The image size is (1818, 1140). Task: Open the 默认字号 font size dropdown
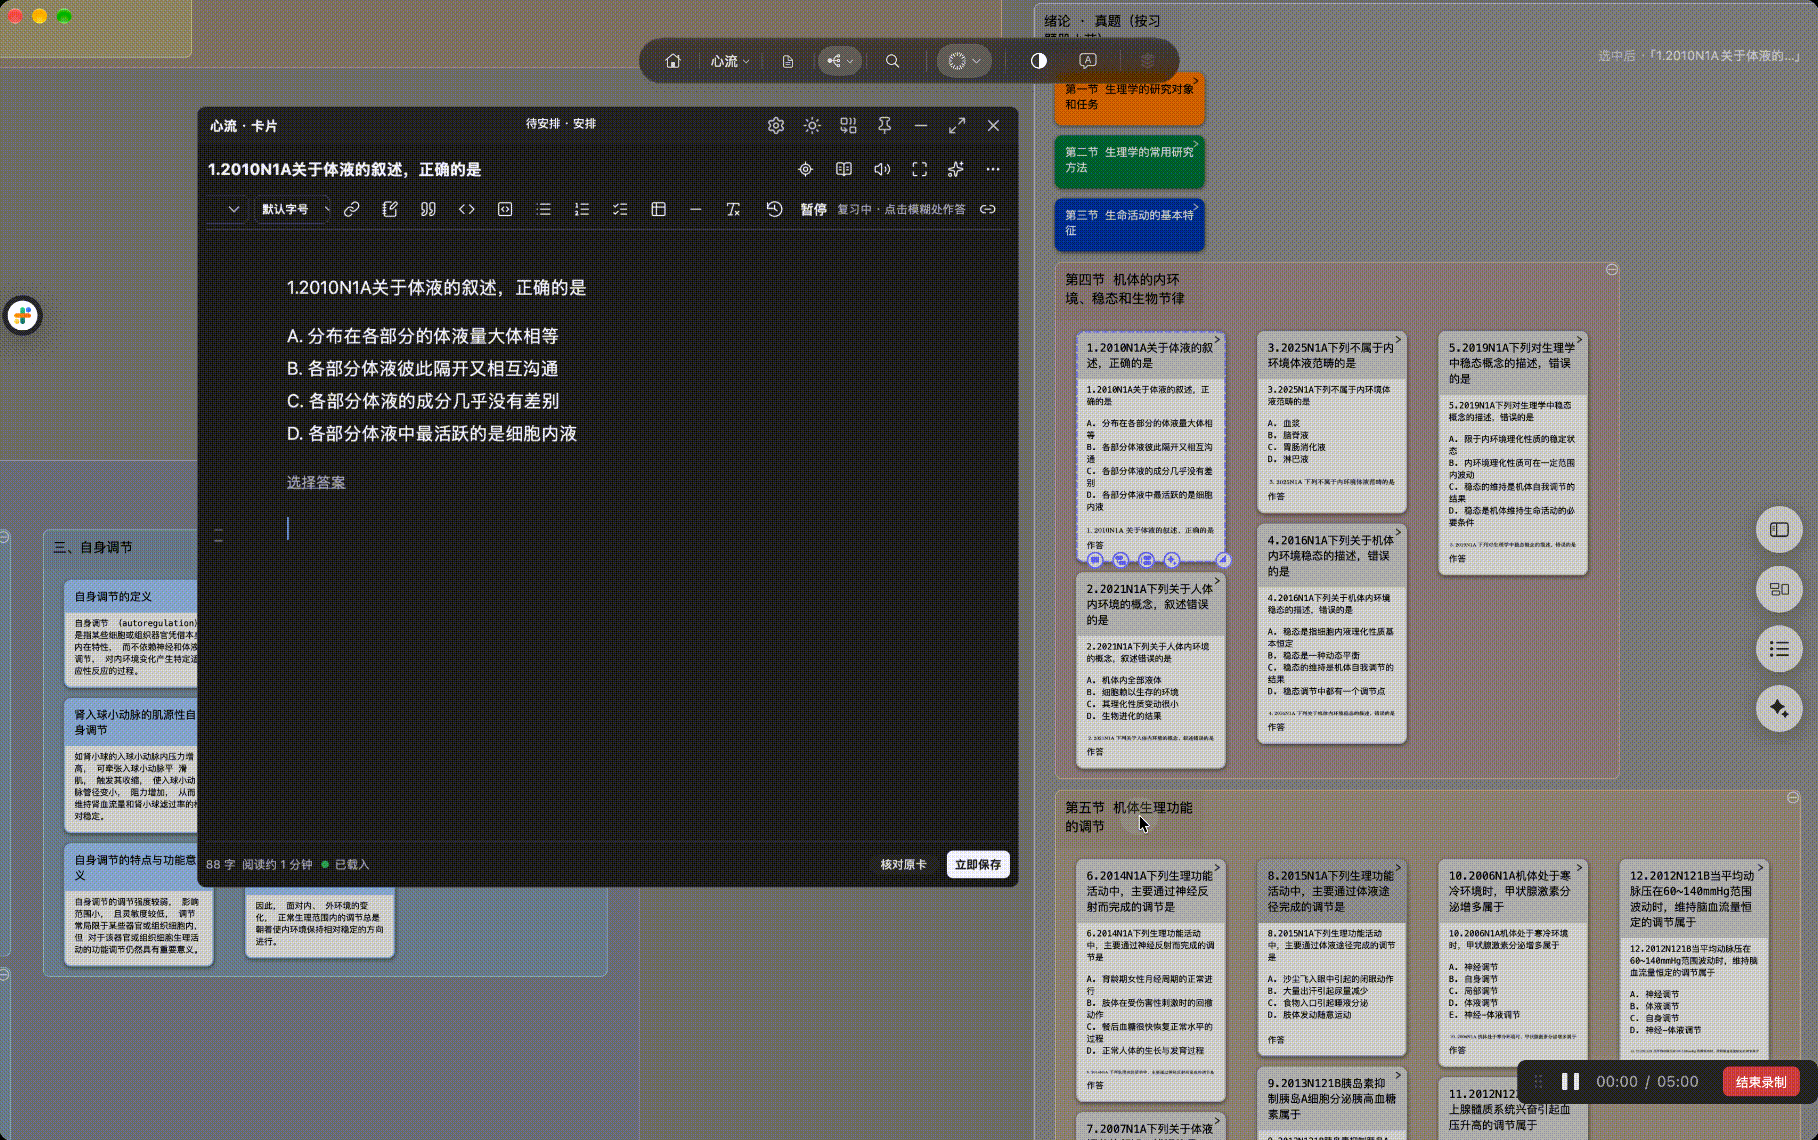click(x=292, y=209)
